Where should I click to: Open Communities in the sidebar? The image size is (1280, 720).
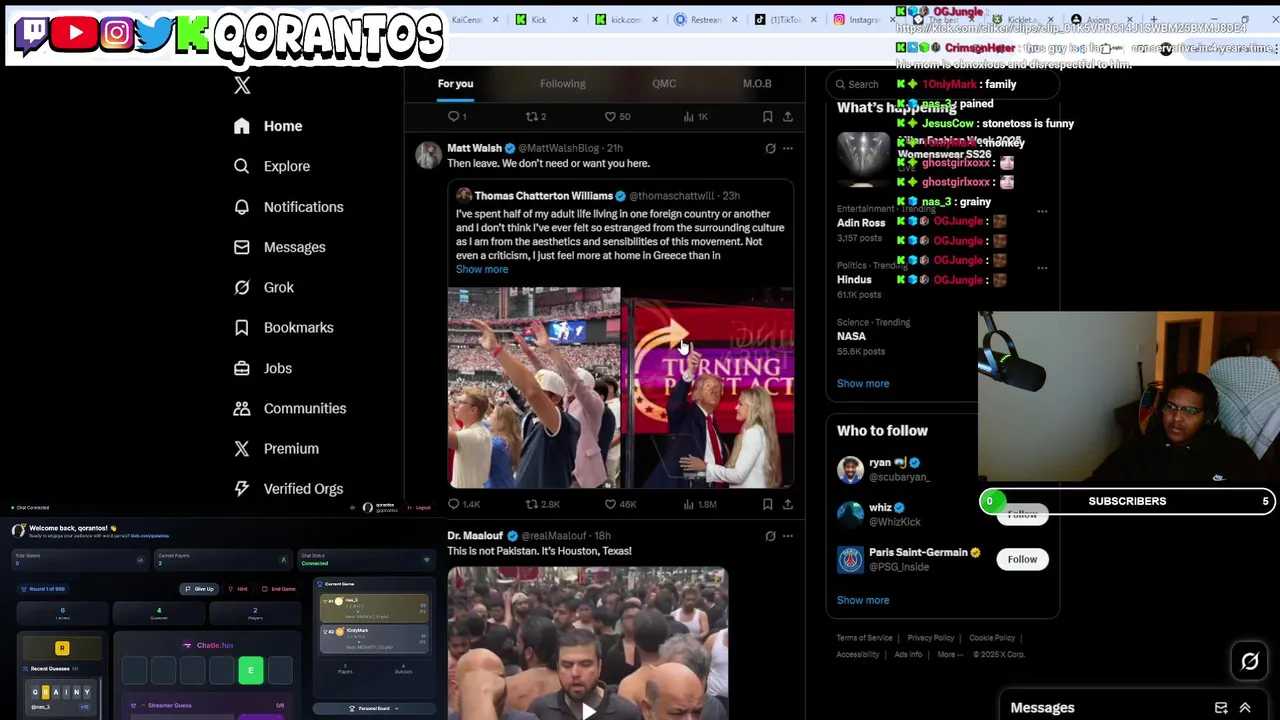coord(289,408)
